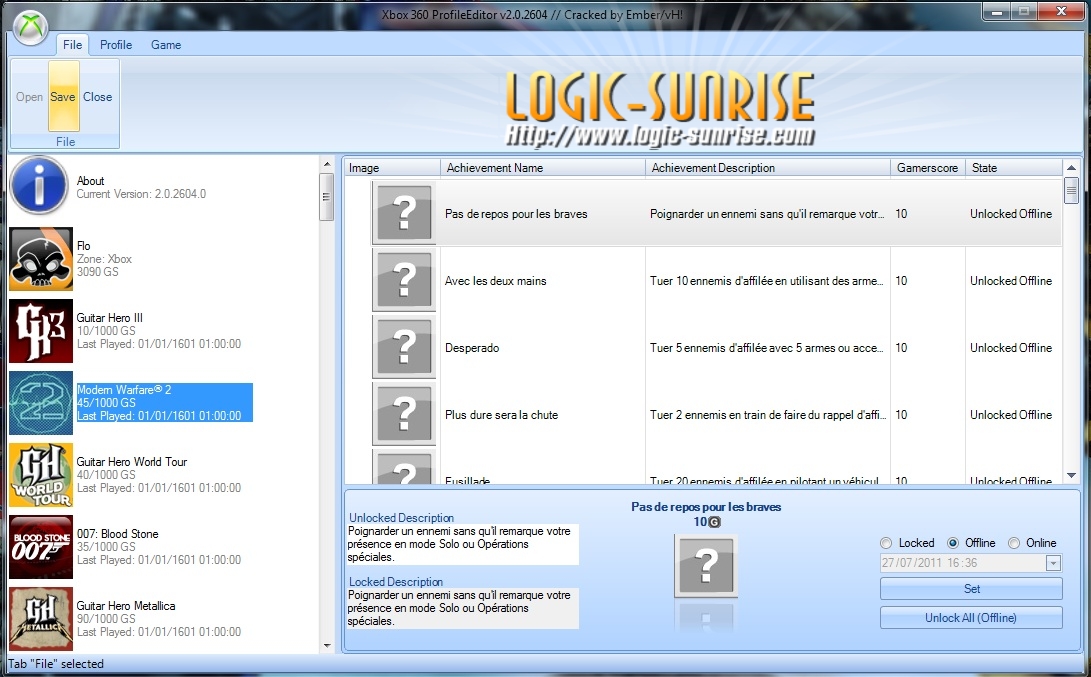Image resolution: width=1091 pixels, height=677 pixels.
Task: Click the Avec les deux mains achievement image
Action: [404, 280]
